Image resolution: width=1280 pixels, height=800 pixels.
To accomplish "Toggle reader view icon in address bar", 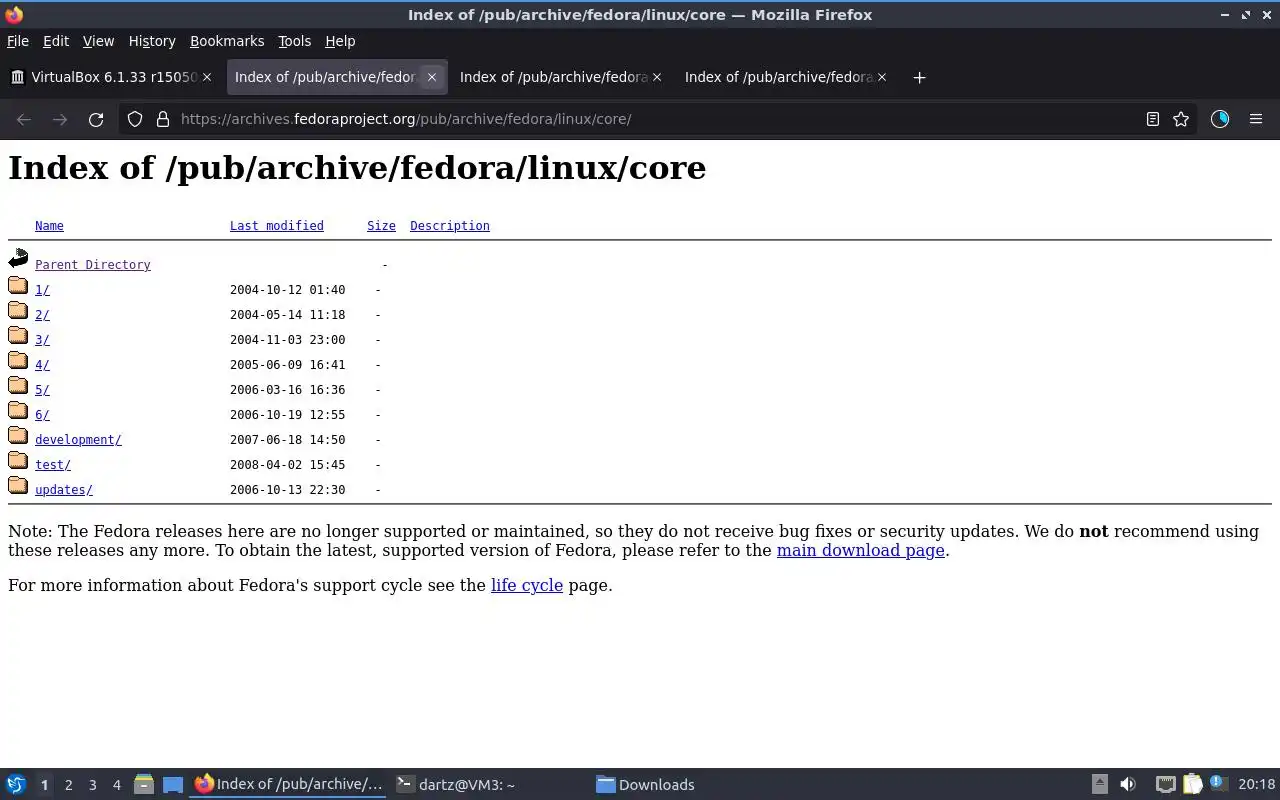I will [x=1153, y=119].
